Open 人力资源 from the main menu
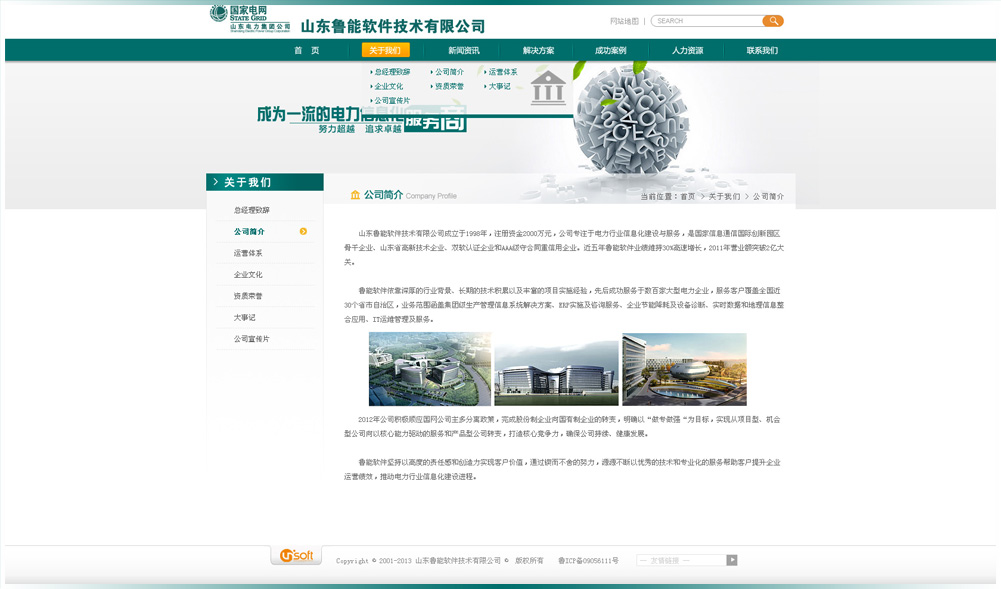Viewport: 1001px width, 589px height. coord(687,51)
